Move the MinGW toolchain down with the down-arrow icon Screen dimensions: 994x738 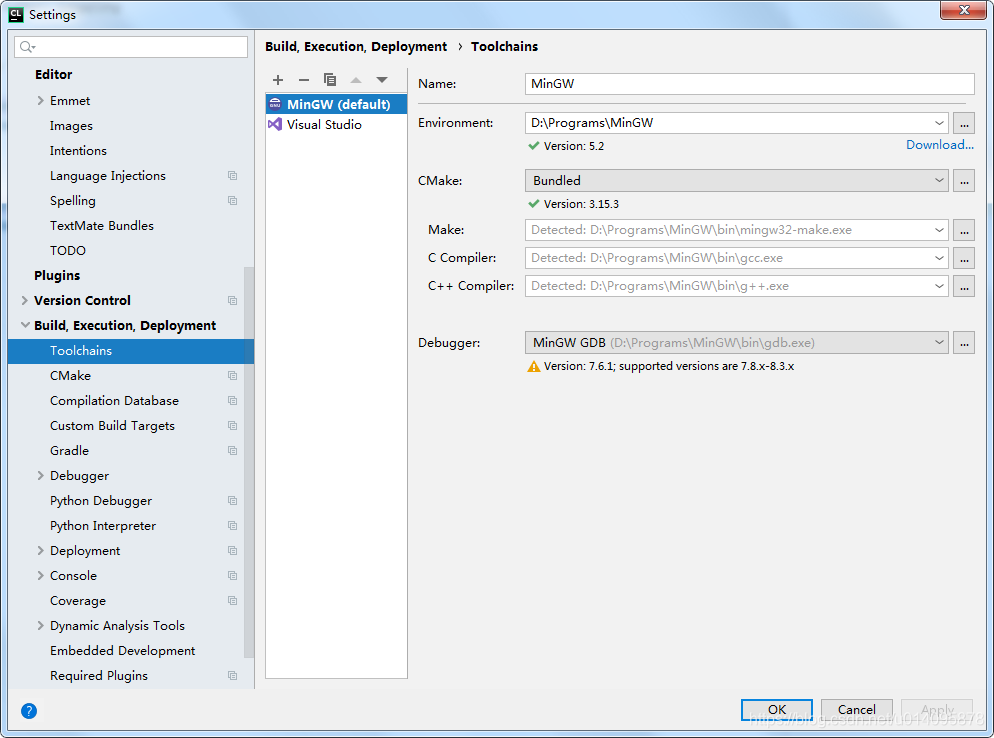[382, 80]
